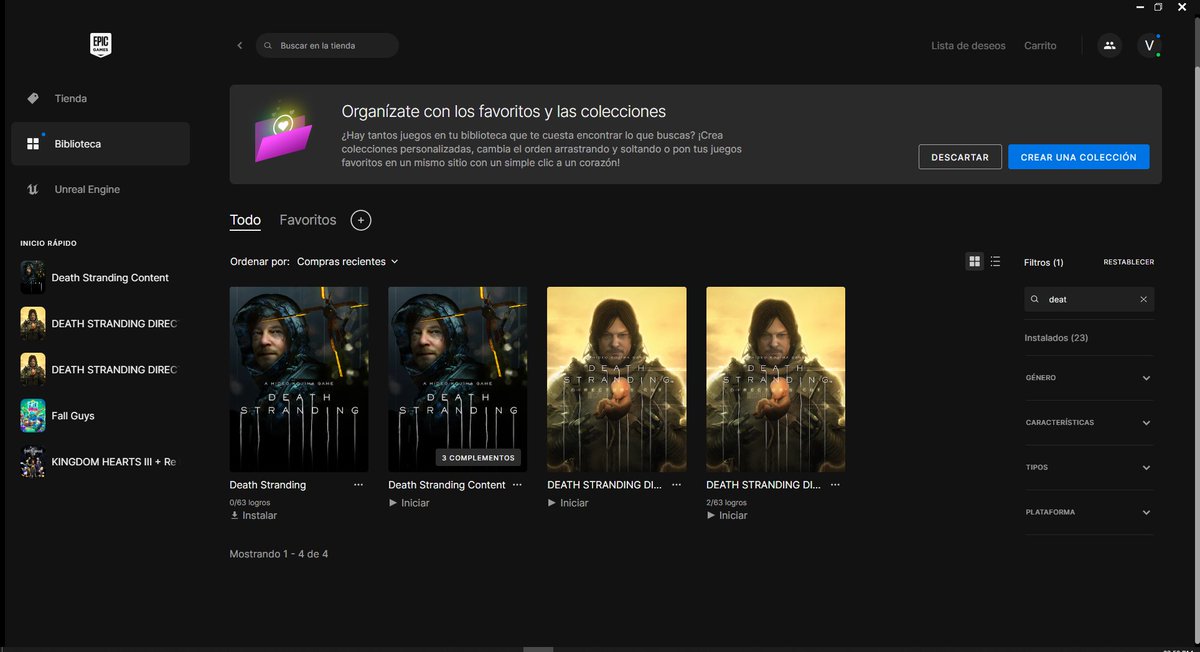Open Death Stranding Content in quick launch
Image resolution: width=1200 pixels, height=652 pixels.
tap(99, 278)
